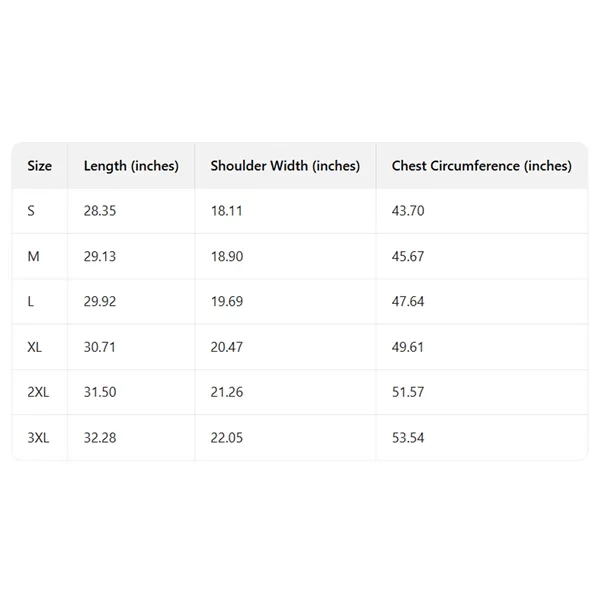Select the M size row label
The height and width of the screenshot is (600, 600).
click(x=34, y=257)
